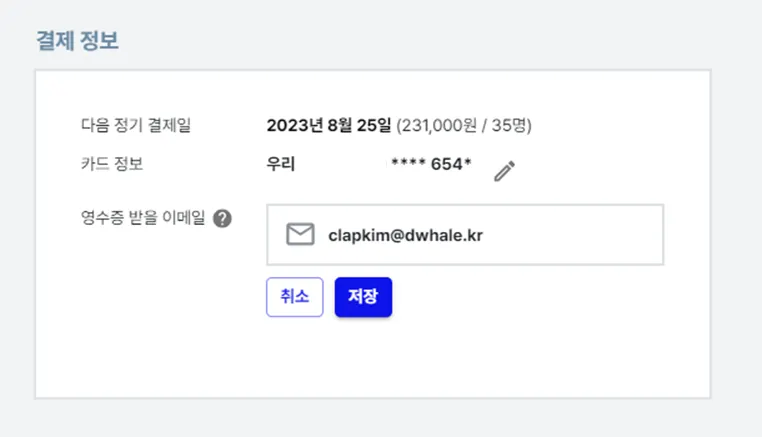Screen dimensions: 762x437
Task: Save the receipt email with 저장
Action: point(363,297)
